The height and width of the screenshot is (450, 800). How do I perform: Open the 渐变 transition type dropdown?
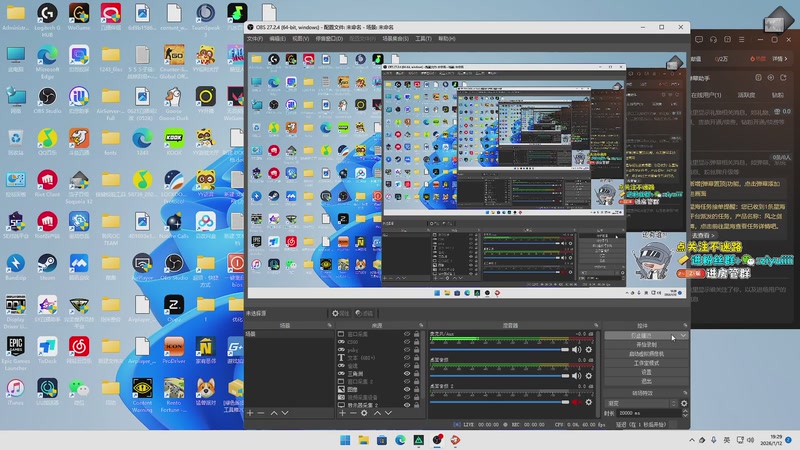[x=640, y=403]
